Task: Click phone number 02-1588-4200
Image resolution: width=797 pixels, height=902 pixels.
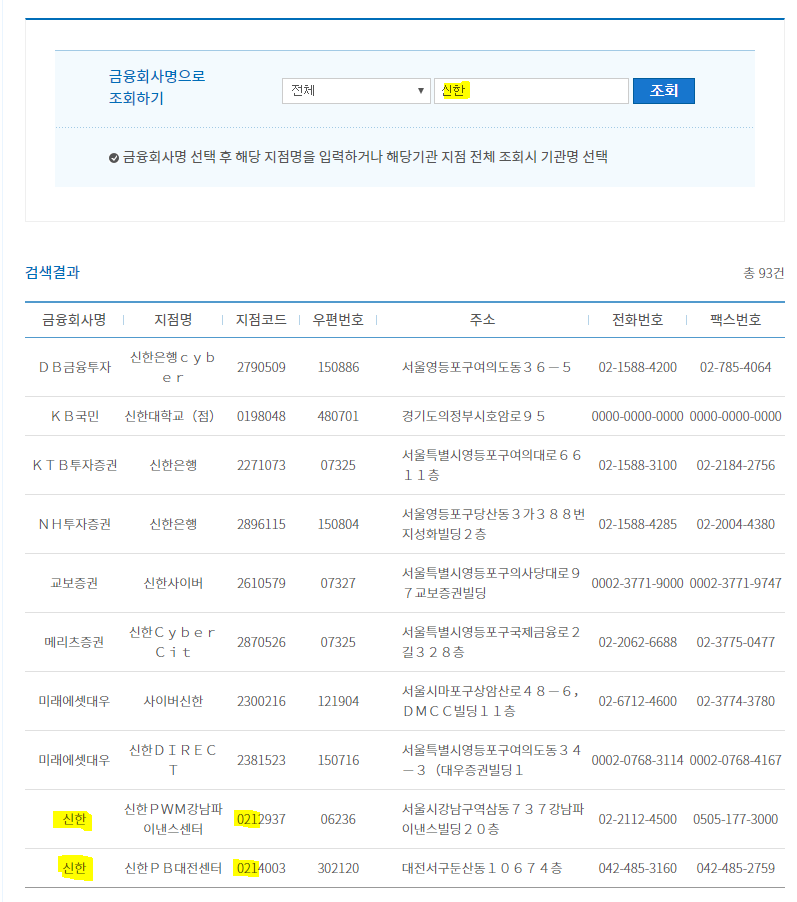Action: pos(638,367)
